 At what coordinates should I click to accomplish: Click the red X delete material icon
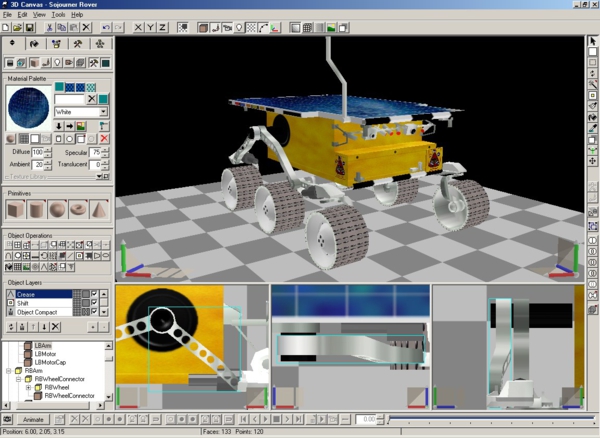104,138
